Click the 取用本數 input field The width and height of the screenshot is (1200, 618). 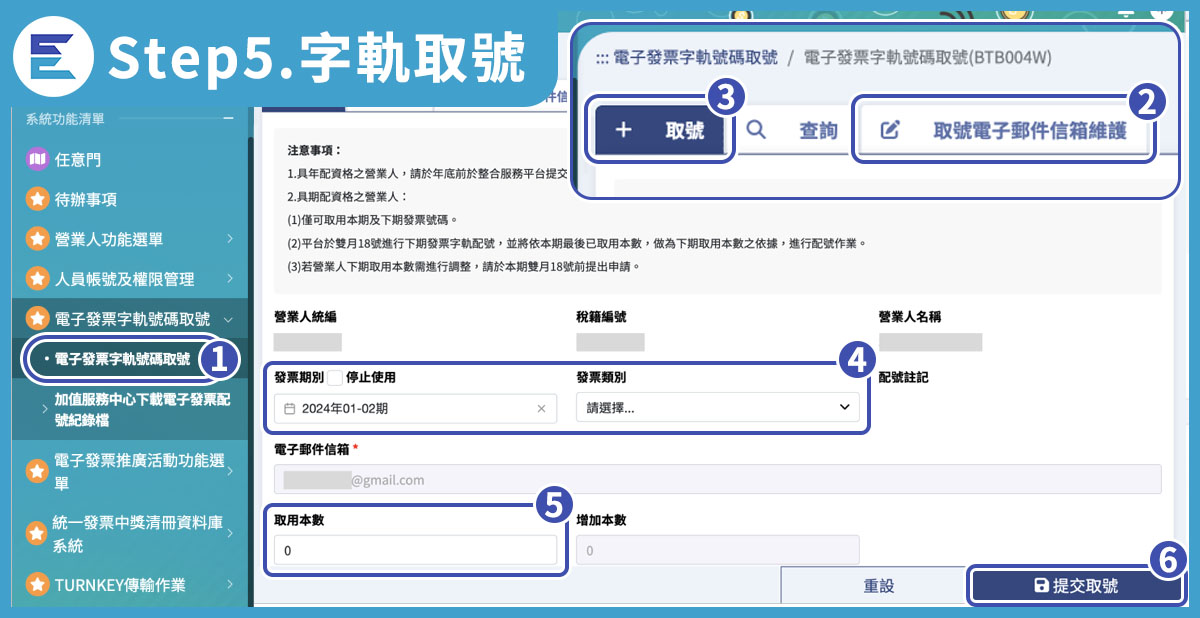pos(415,551)
